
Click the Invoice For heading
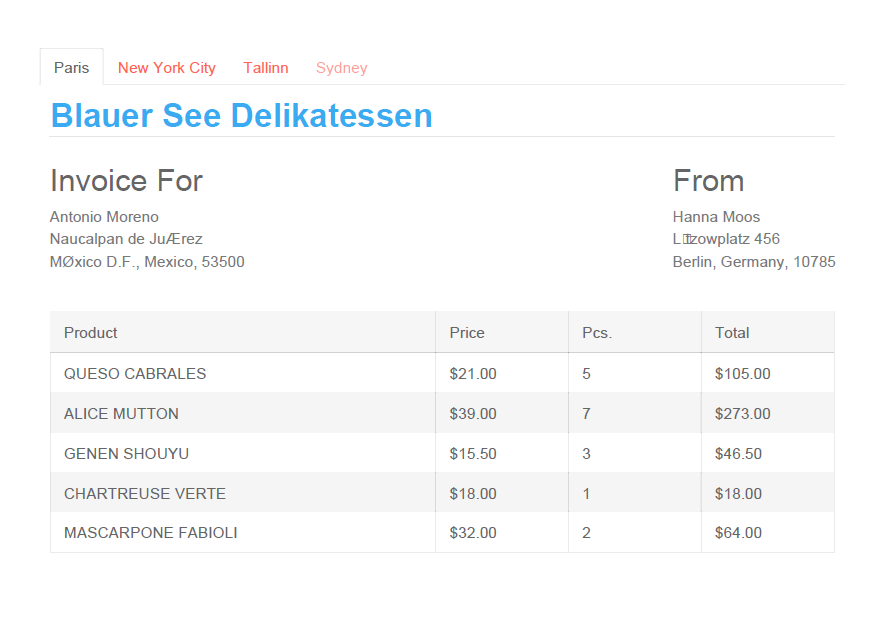pos(126,181)
